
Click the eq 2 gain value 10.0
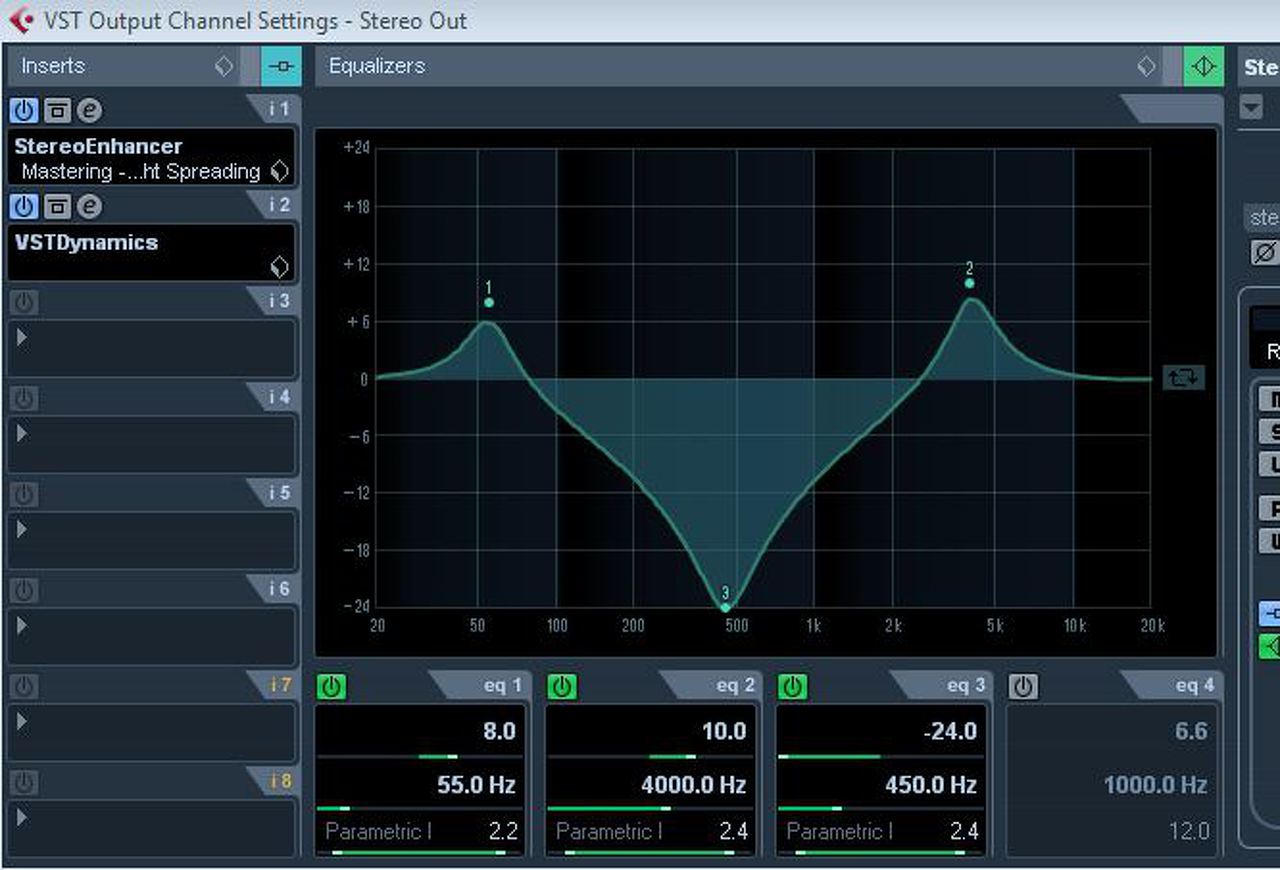coord(724,731)
